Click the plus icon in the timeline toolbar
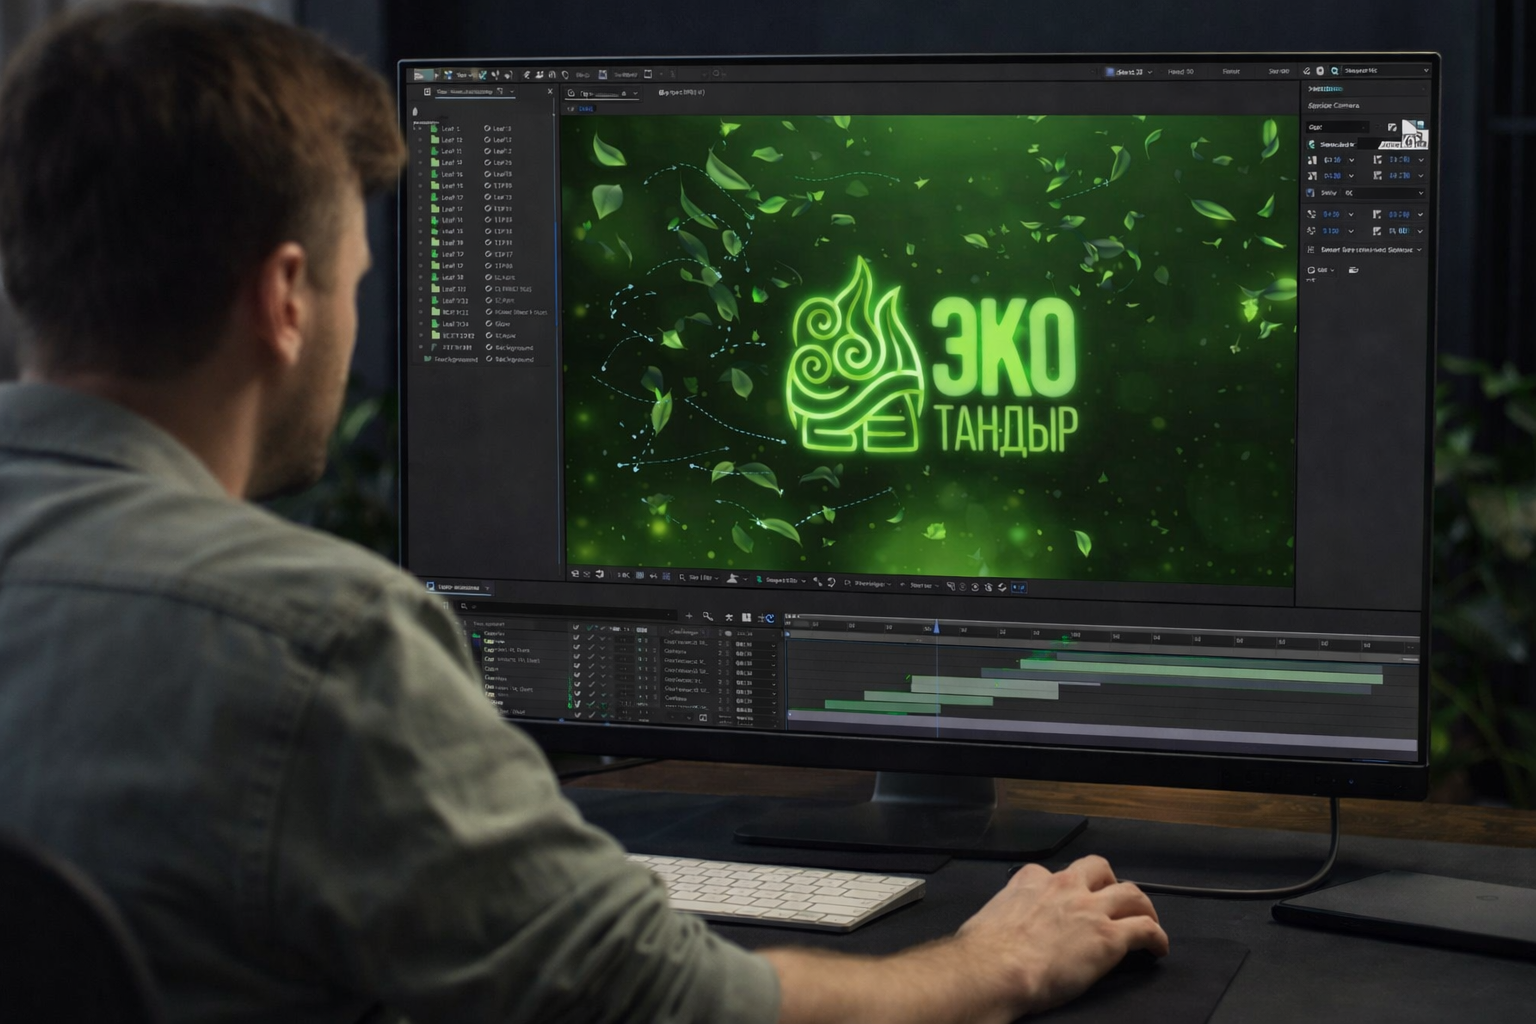Viewport: 1536px width, 1024px height. (x=688, y=617)
